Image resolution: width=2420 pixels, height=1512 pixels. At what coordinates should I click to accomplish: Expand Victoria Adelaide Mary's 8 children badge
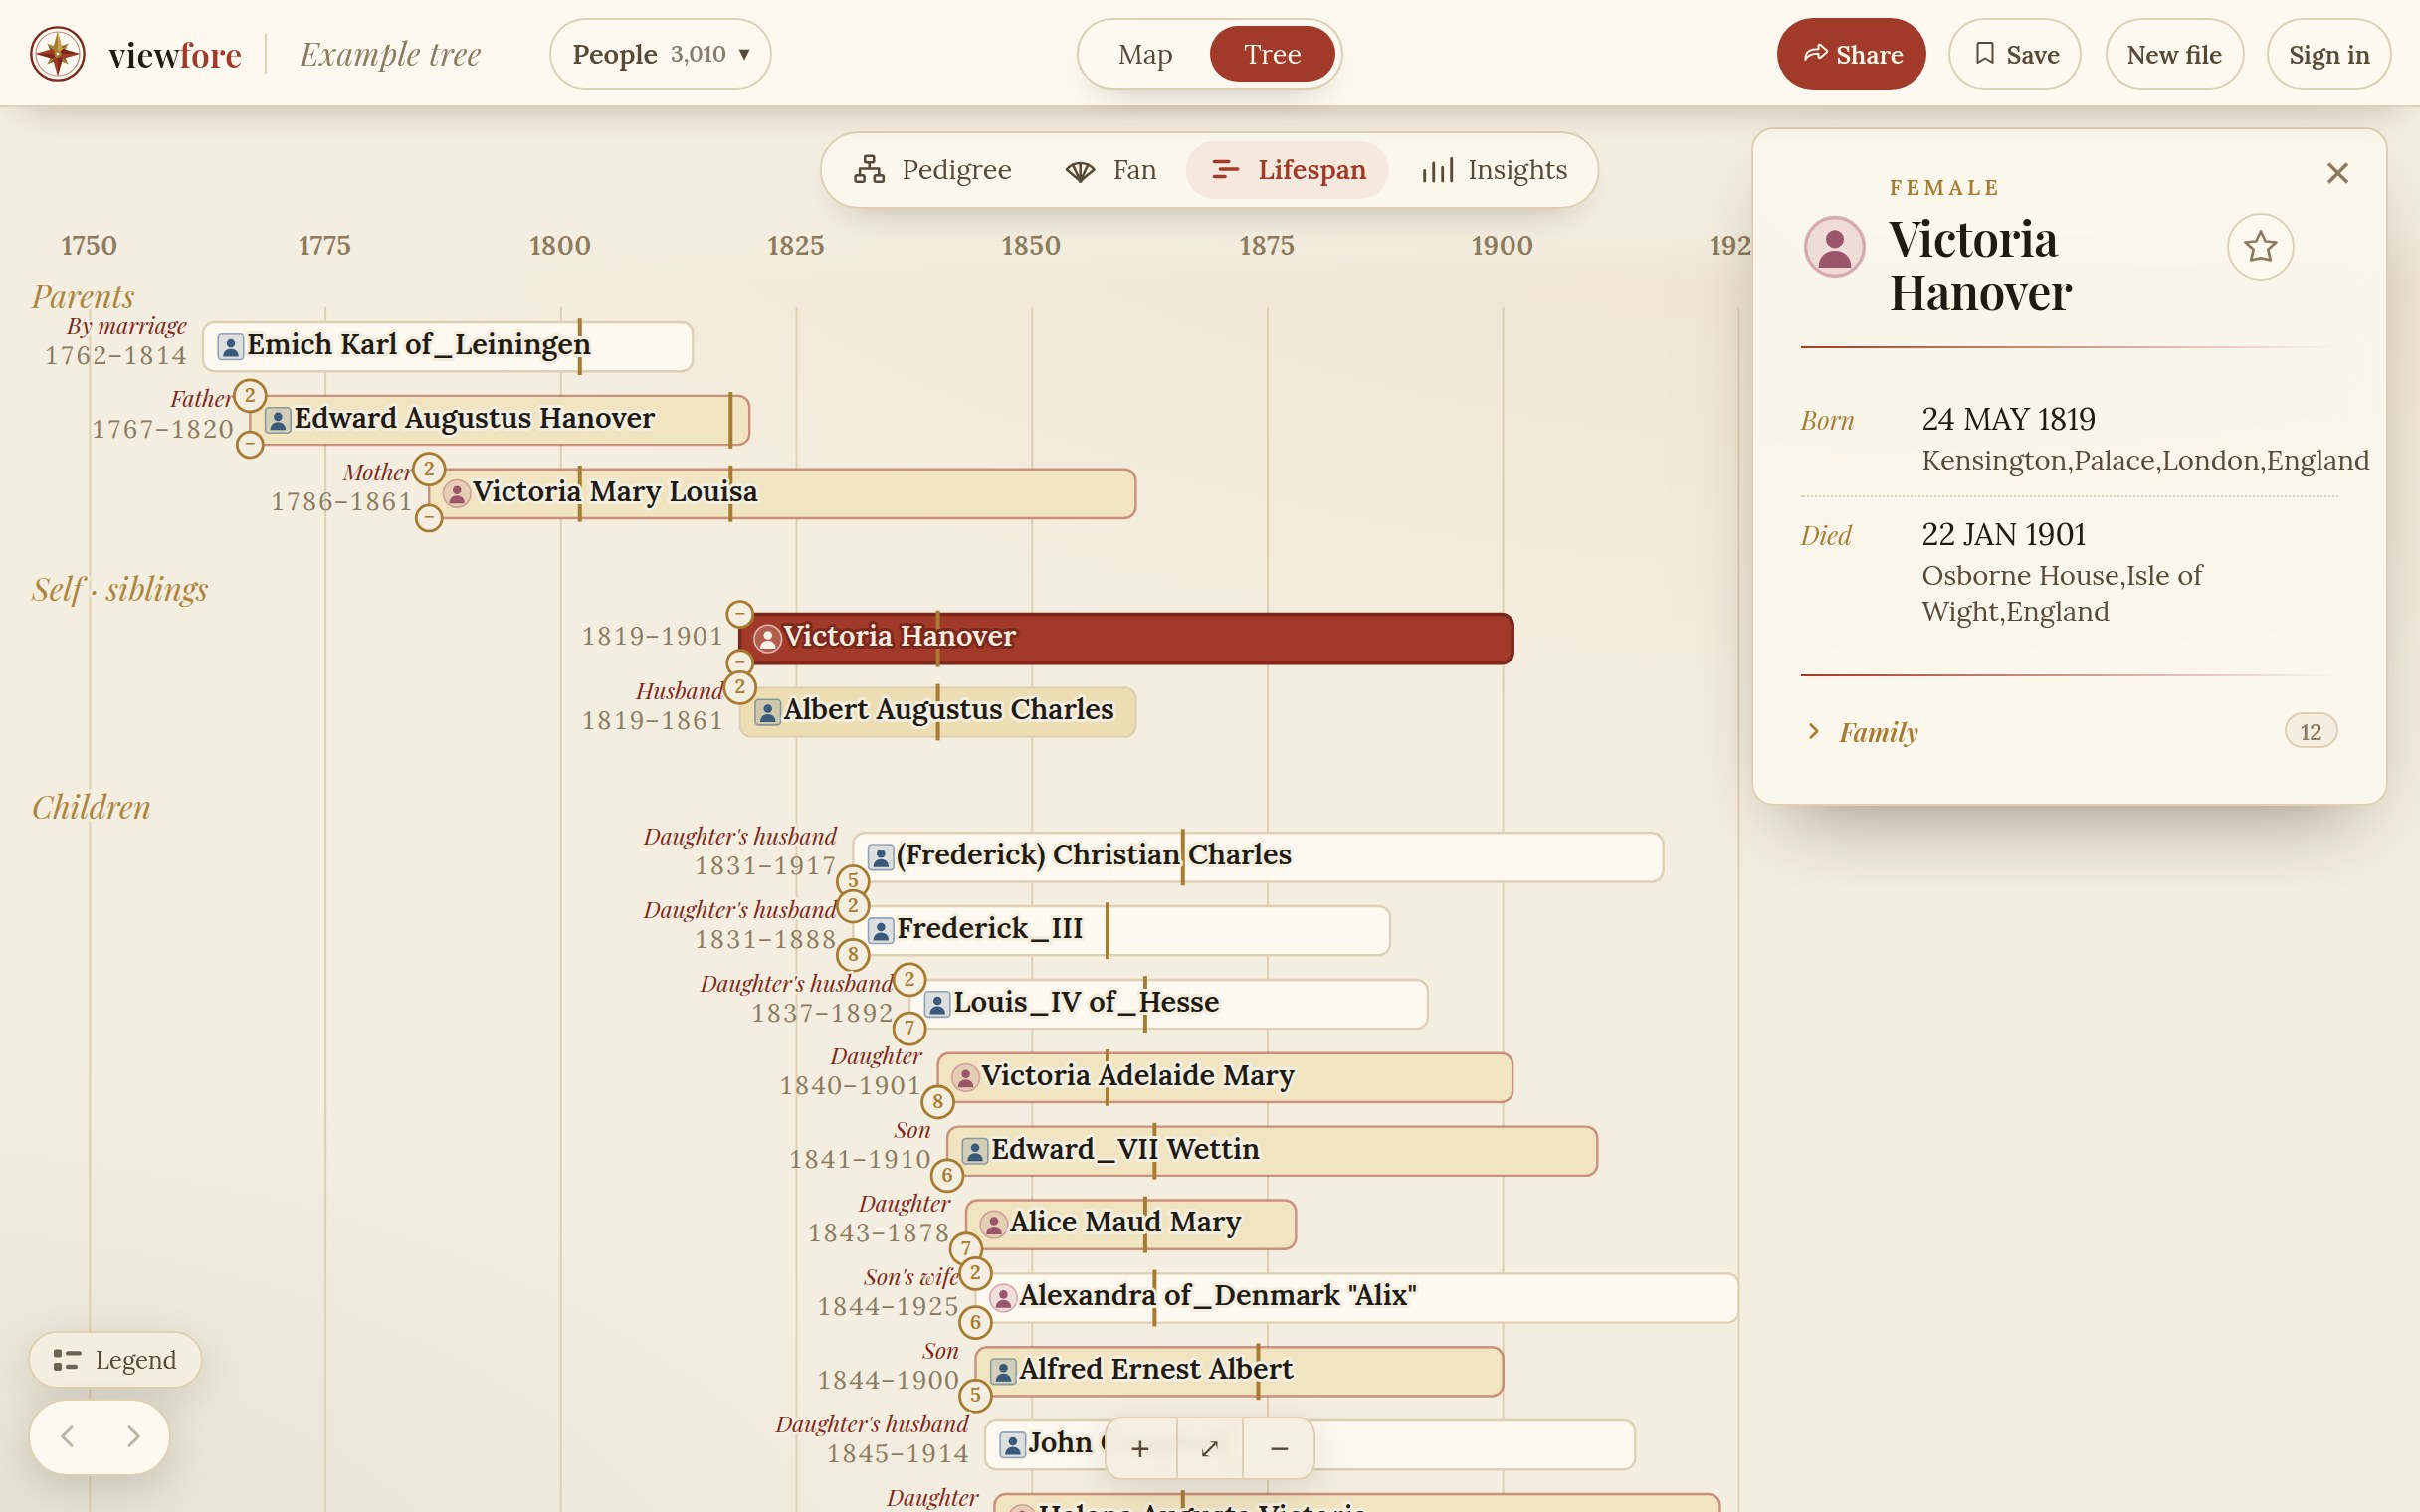[937, 1101]
